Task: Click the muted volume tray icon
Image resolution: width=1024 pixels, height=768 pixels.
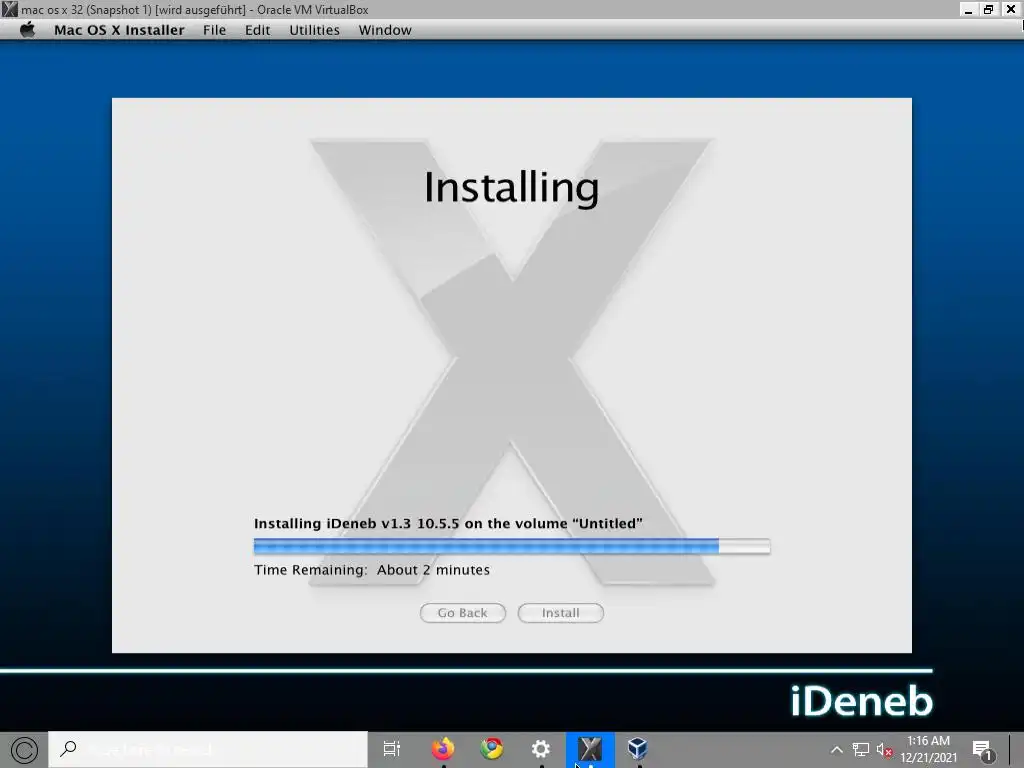Action: pyautogui.click(x=885, y=750)
